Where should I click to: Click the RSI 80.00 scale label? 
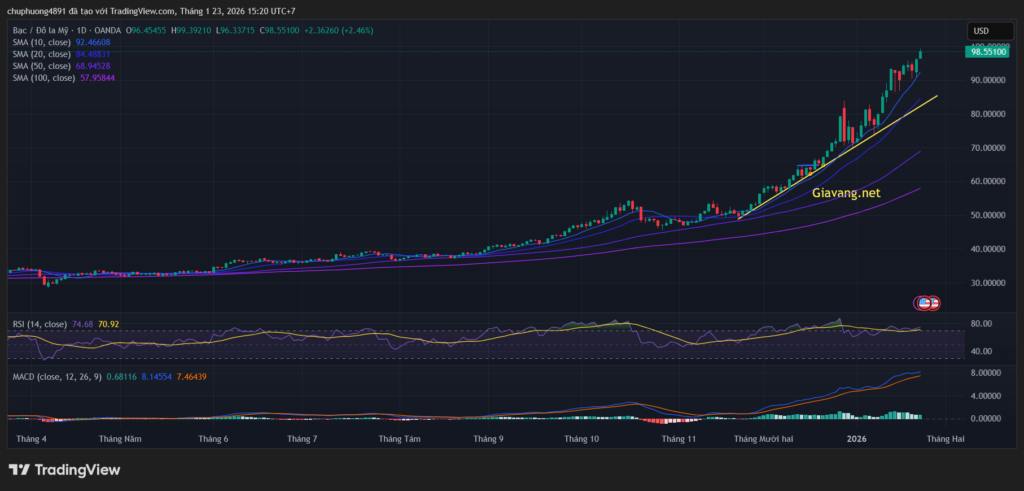pyautogui.click(x=983, y=324)
